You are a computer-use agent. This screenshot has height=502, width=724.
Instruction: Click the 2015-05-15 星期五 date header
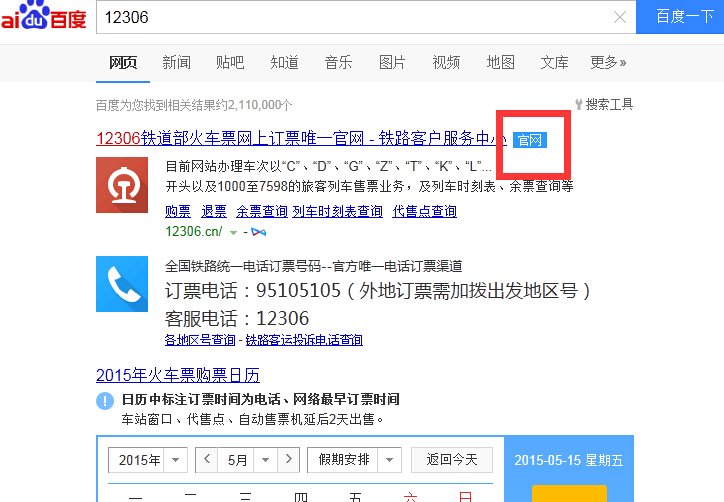pos(568,460)
